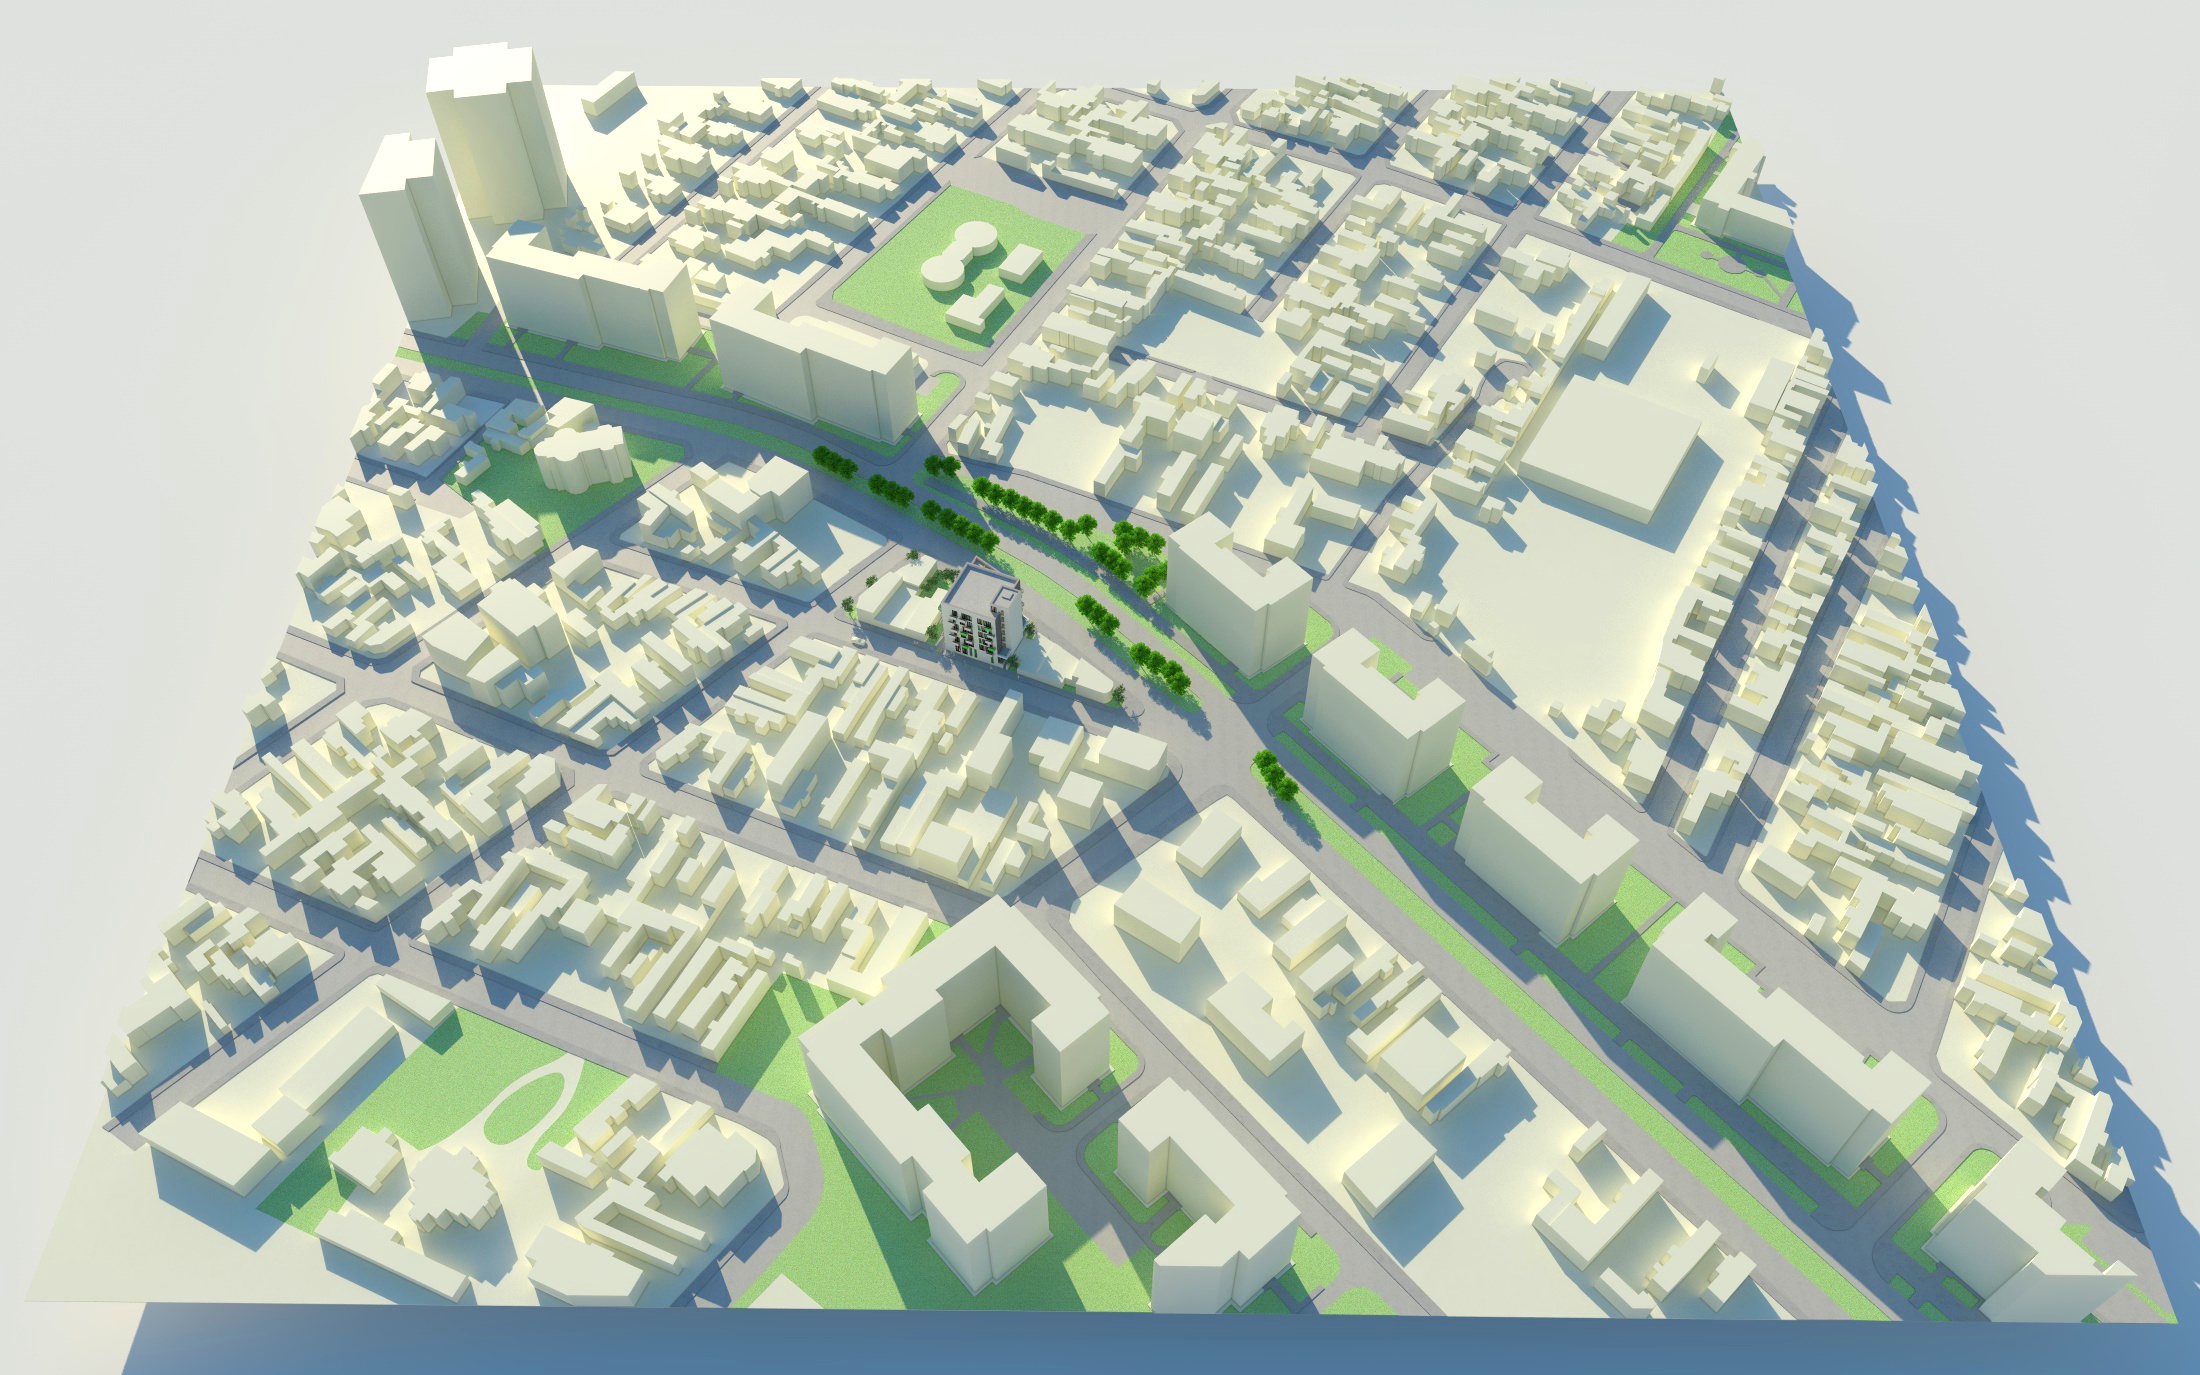Click the blue shadow strip below the model
The height and width of the screenshot is (1375, 2200).
pyautogui.click(x=1100, y=1345)
